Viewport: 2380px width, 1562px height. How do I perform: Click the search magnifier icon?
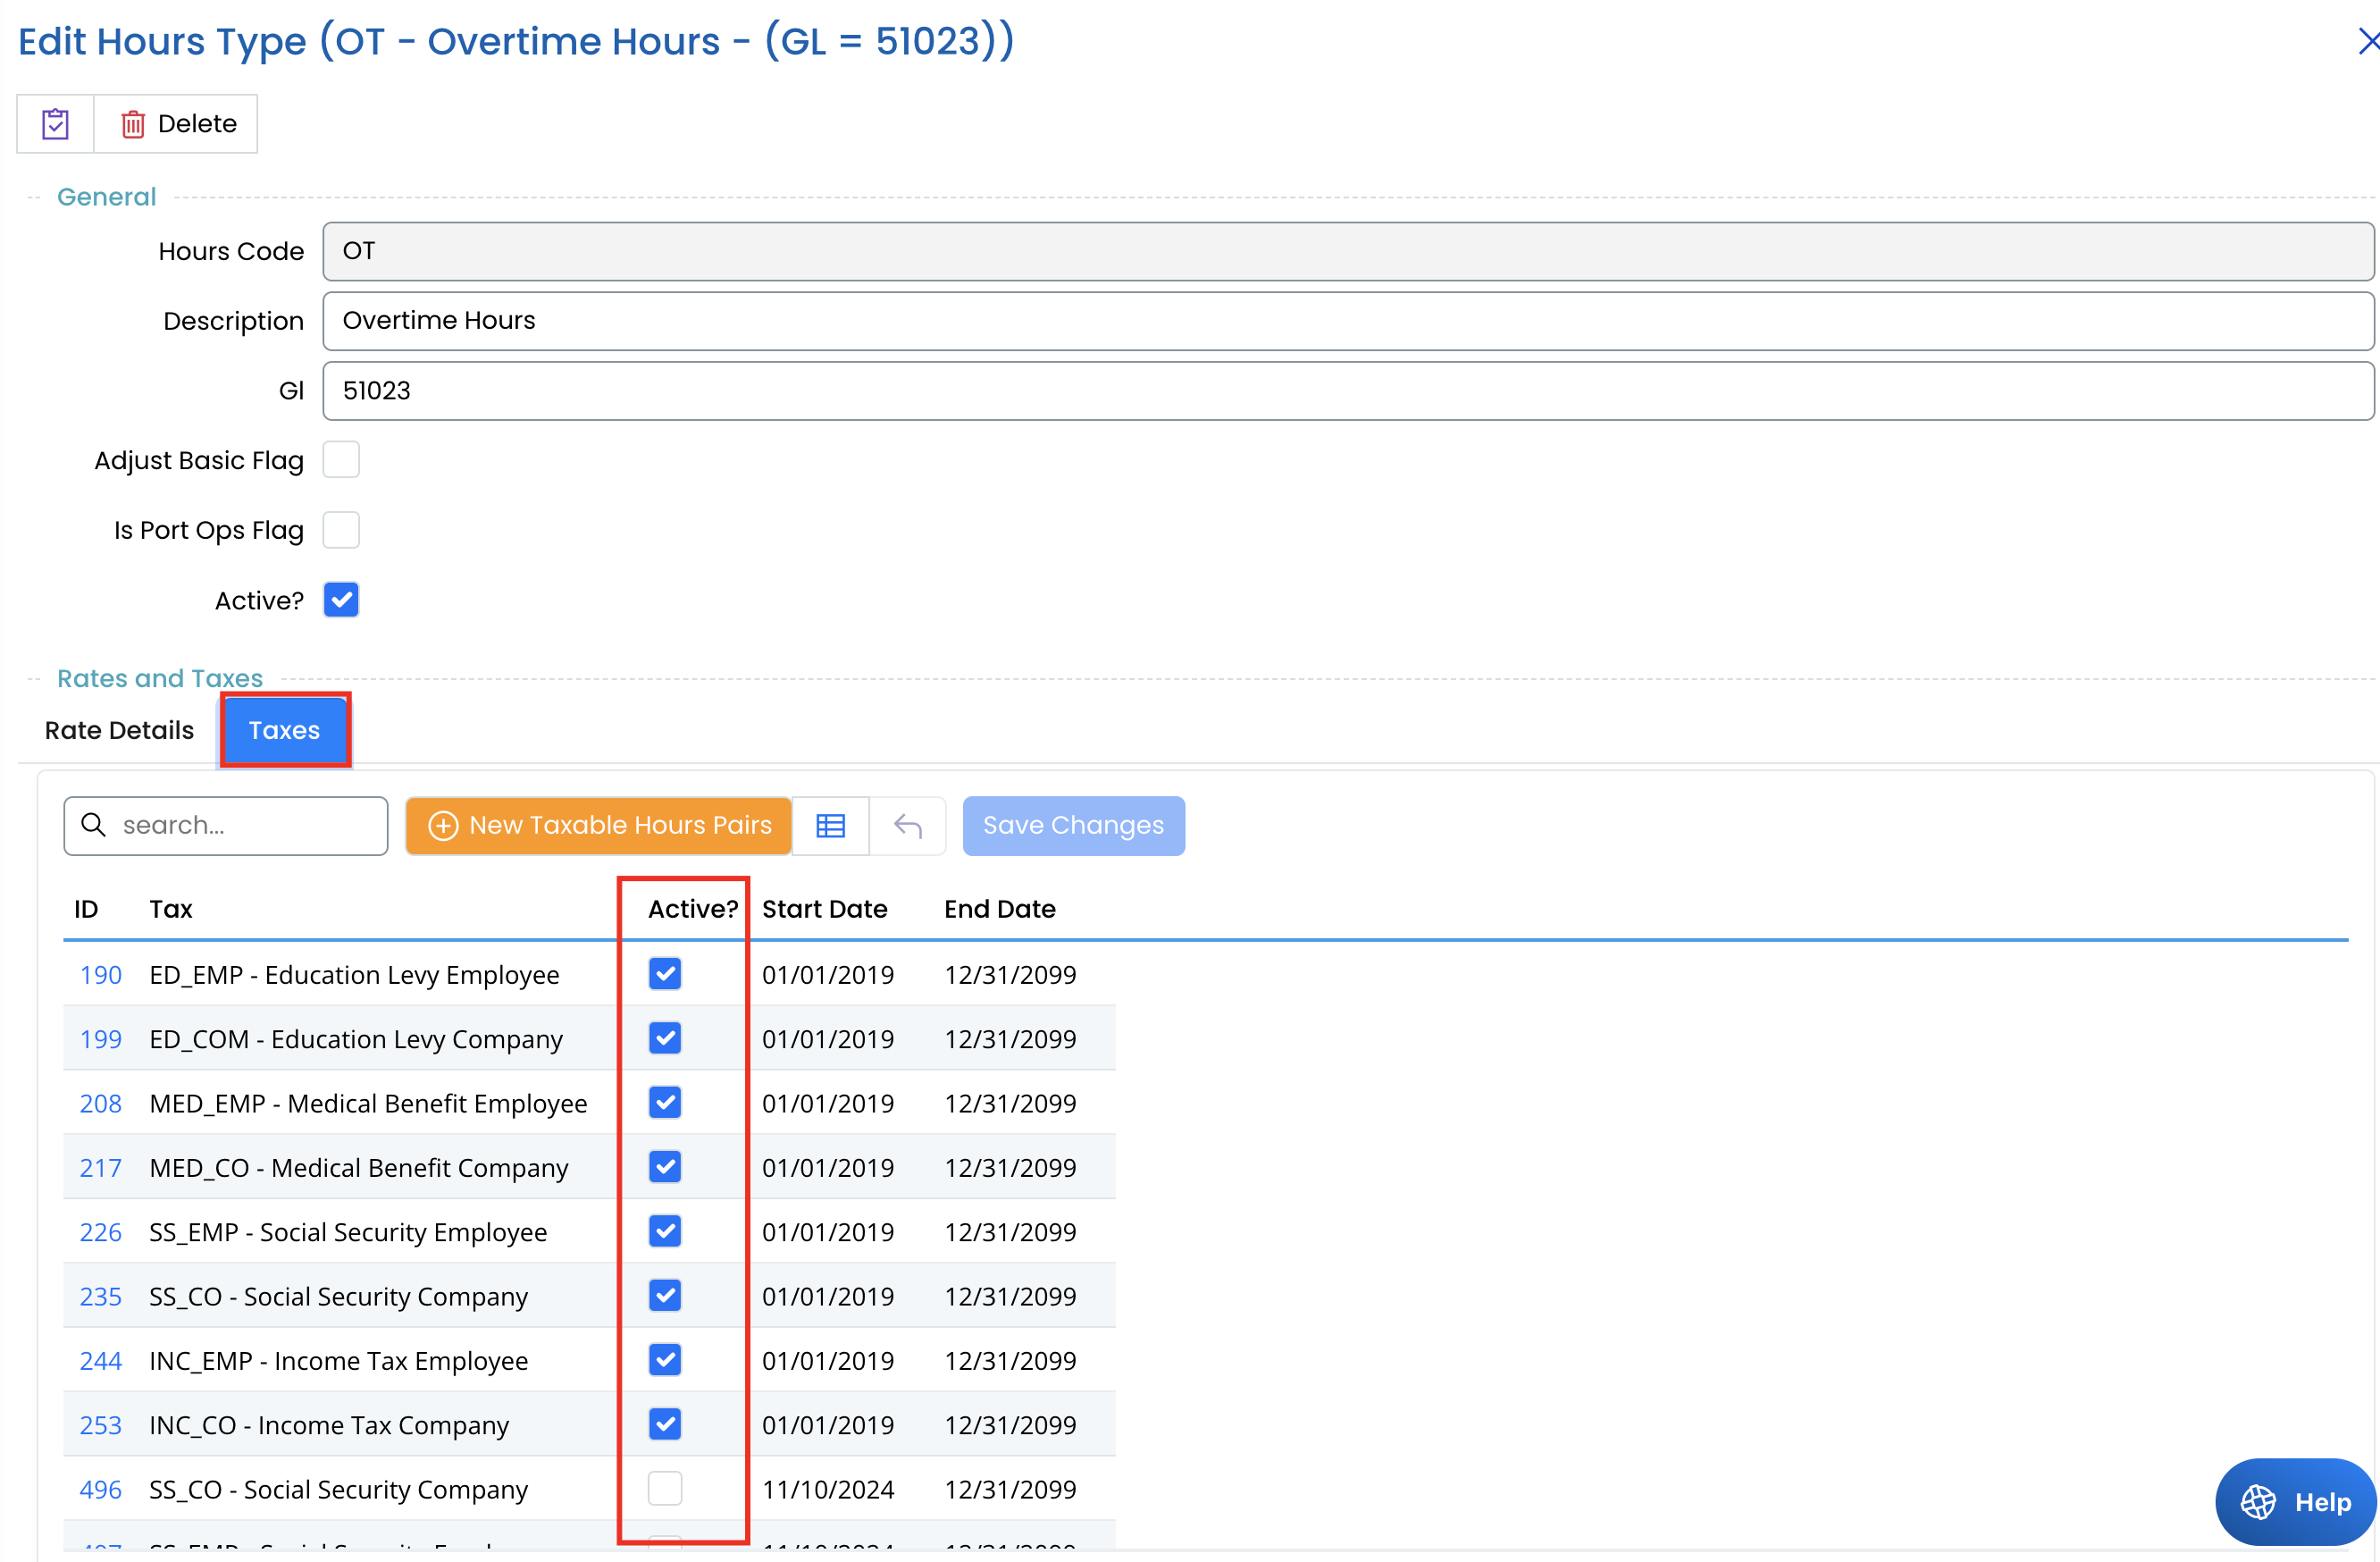(x=94, y=825)
